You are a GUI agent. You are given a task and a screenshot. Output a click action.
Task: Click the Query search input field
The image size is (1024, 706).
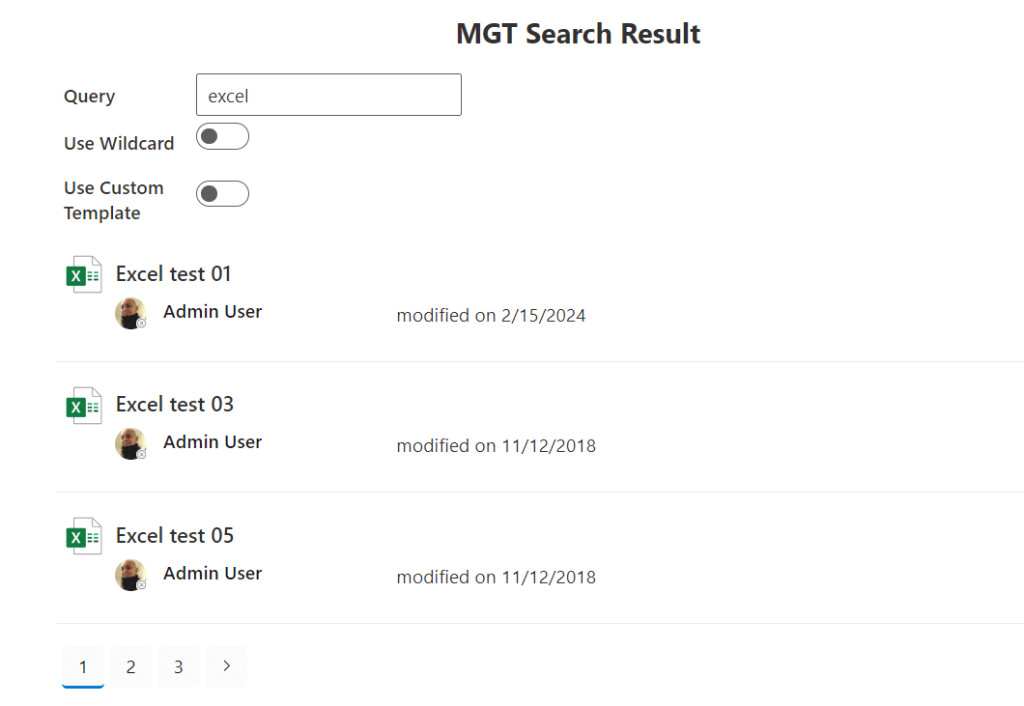(x=328, y=95)
